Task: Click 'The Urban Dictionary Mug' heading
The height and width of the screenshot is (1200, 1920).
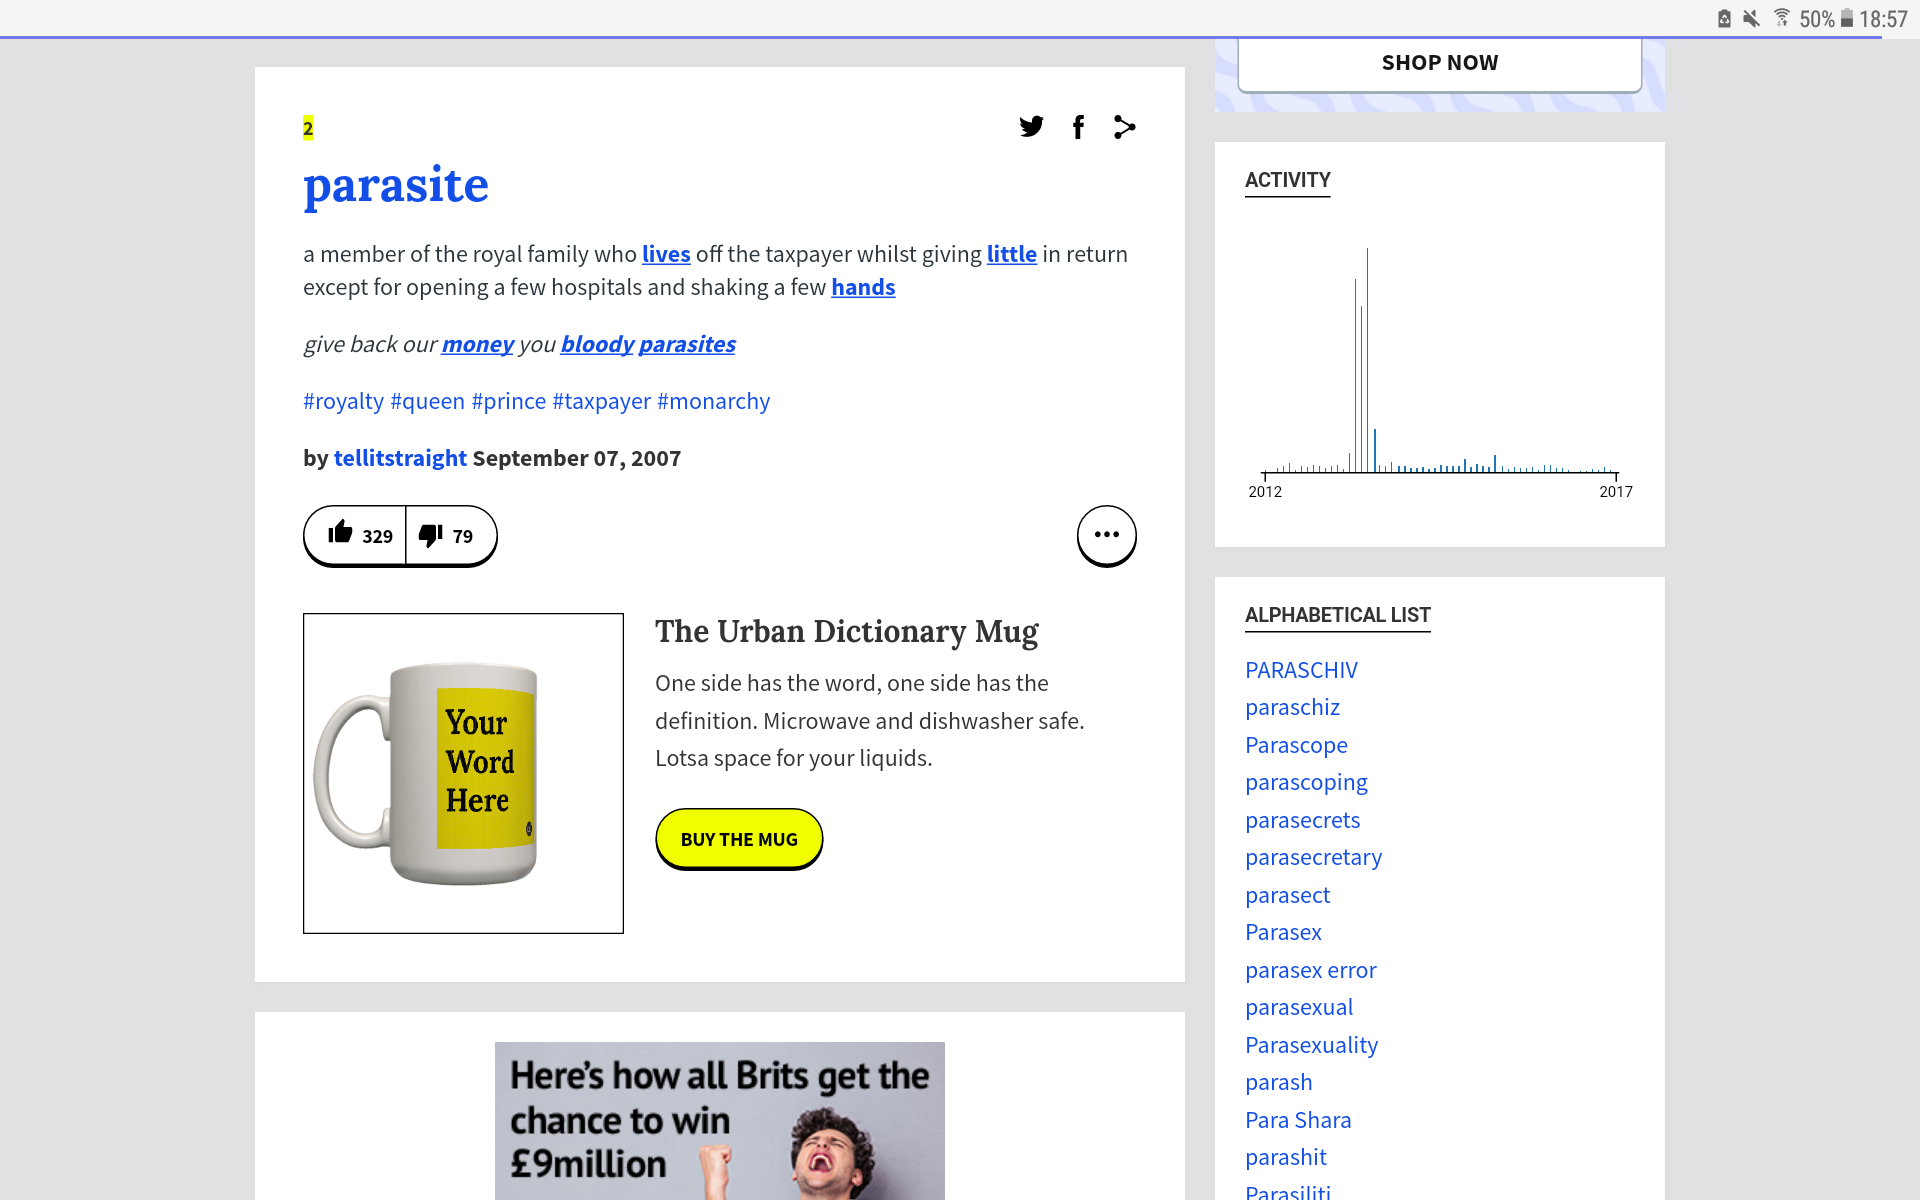Action: click(x=846, y=632)
